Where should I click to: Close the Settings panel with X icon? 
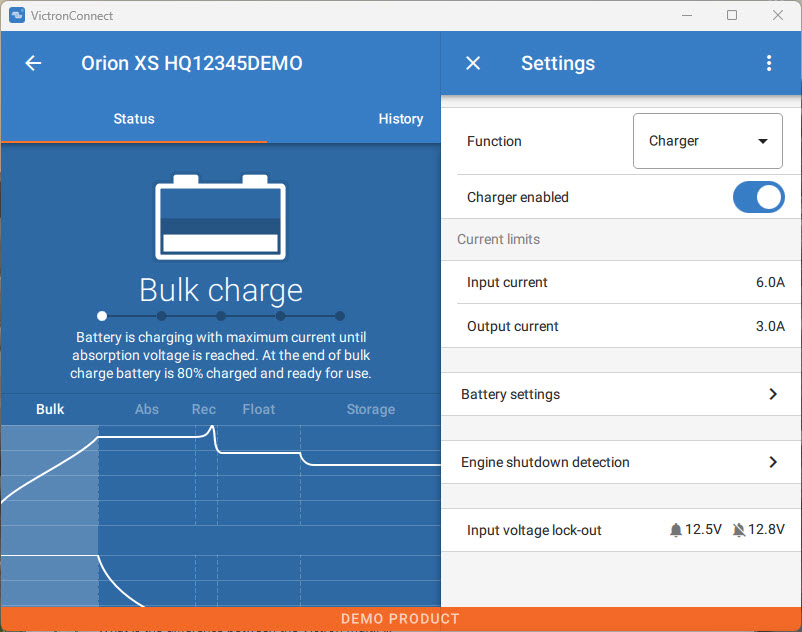[473, 63]
